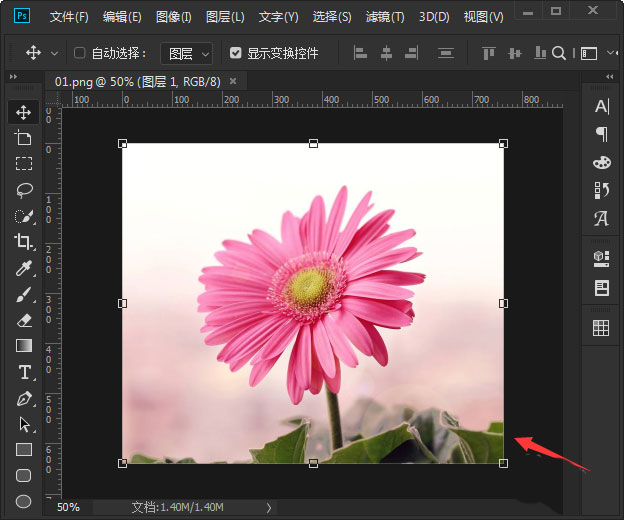This screenshot has height=520, width=624.
Task: Open the 图像(I) menu
Action: pos(174,17)
